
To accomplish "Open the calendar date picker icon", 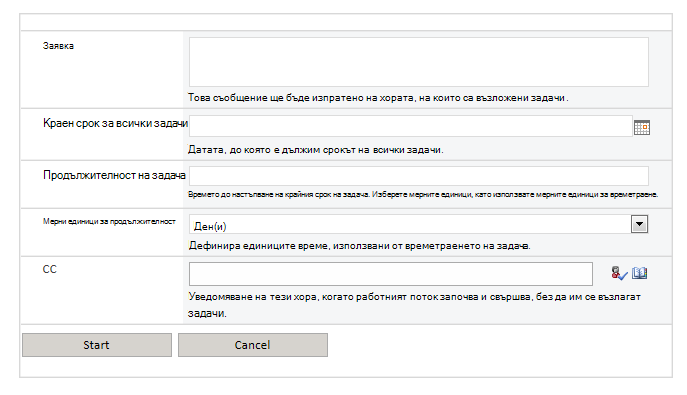I will (641, 127).
